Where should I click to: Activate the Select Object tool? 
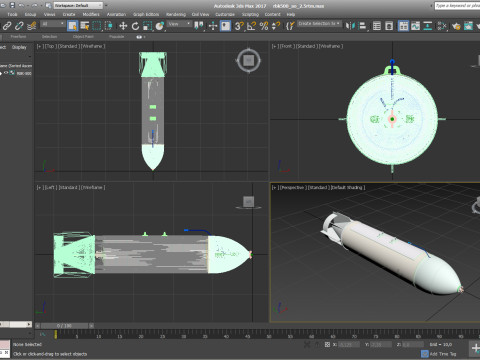[72, 26]
